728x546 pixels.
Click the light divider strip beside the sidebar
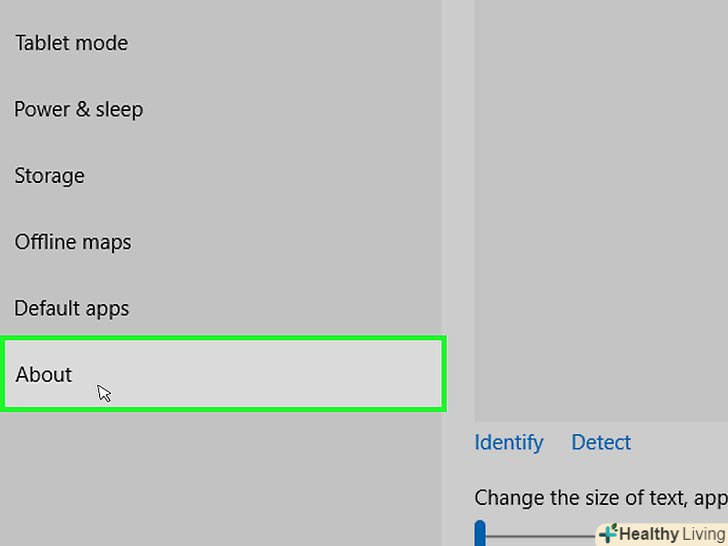click(x=458, y=200)
